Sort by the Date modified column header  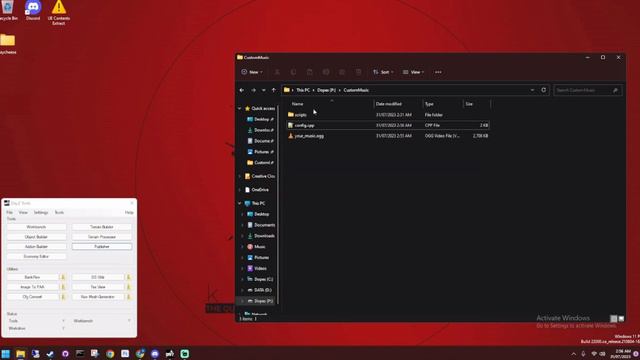coord(398,104)
